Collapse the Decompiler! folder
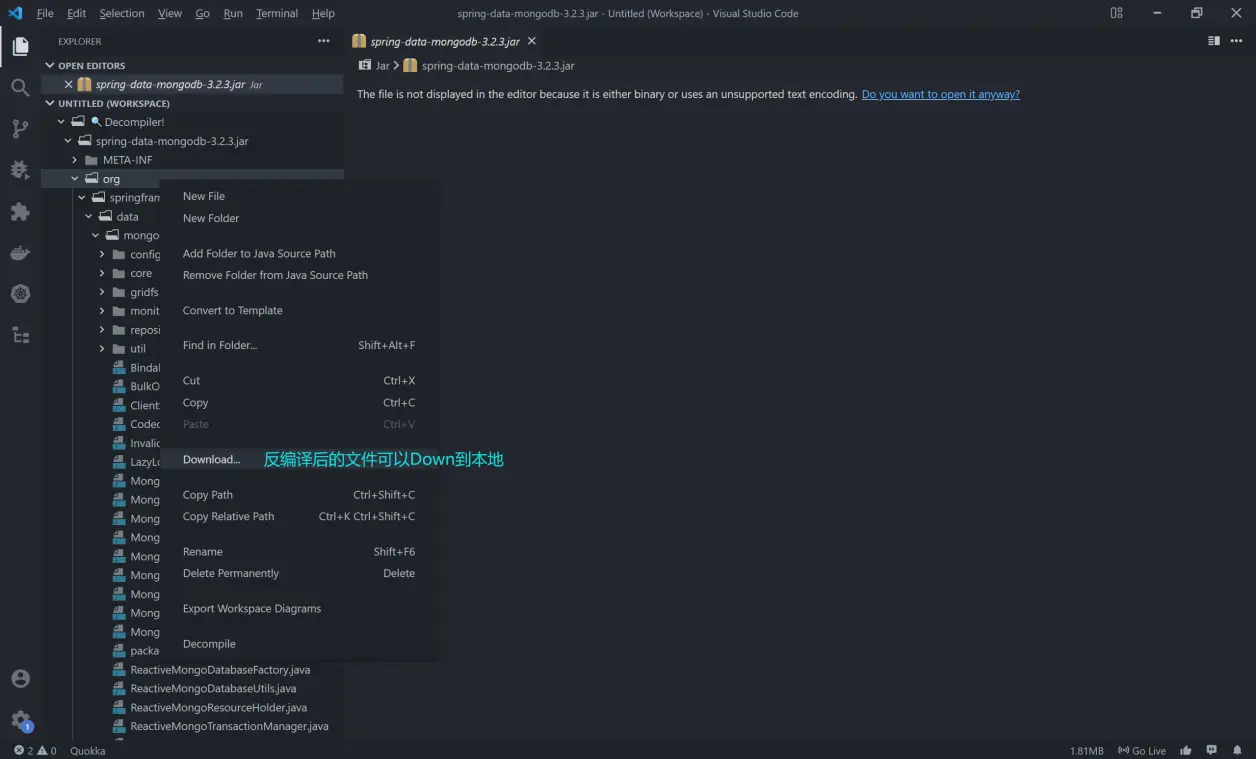 coord(62,122)
